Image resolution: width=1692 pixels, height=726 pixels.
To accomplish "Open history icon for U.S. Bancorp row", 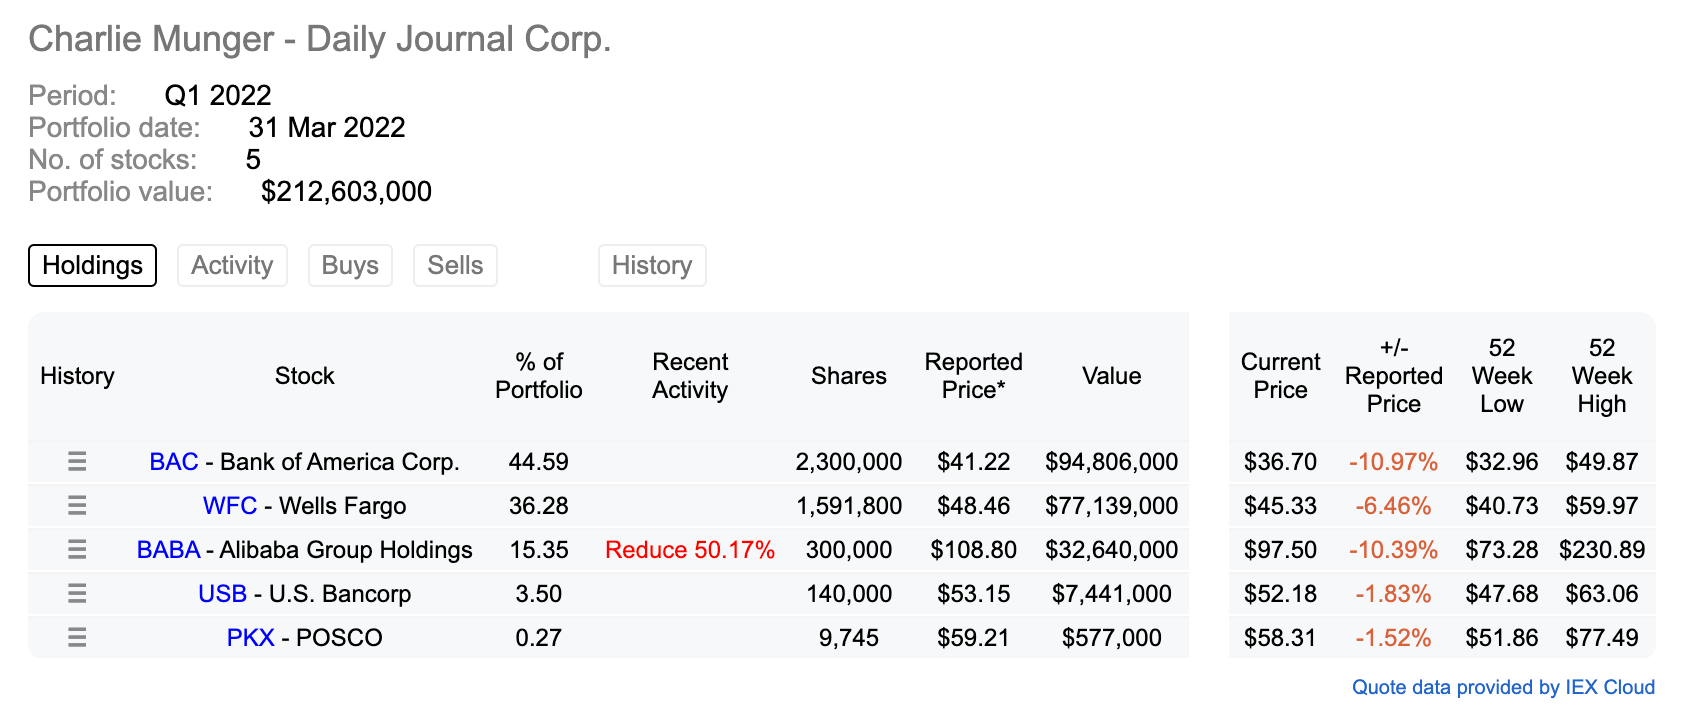I will pyautogui.click(x=77, y=593).
